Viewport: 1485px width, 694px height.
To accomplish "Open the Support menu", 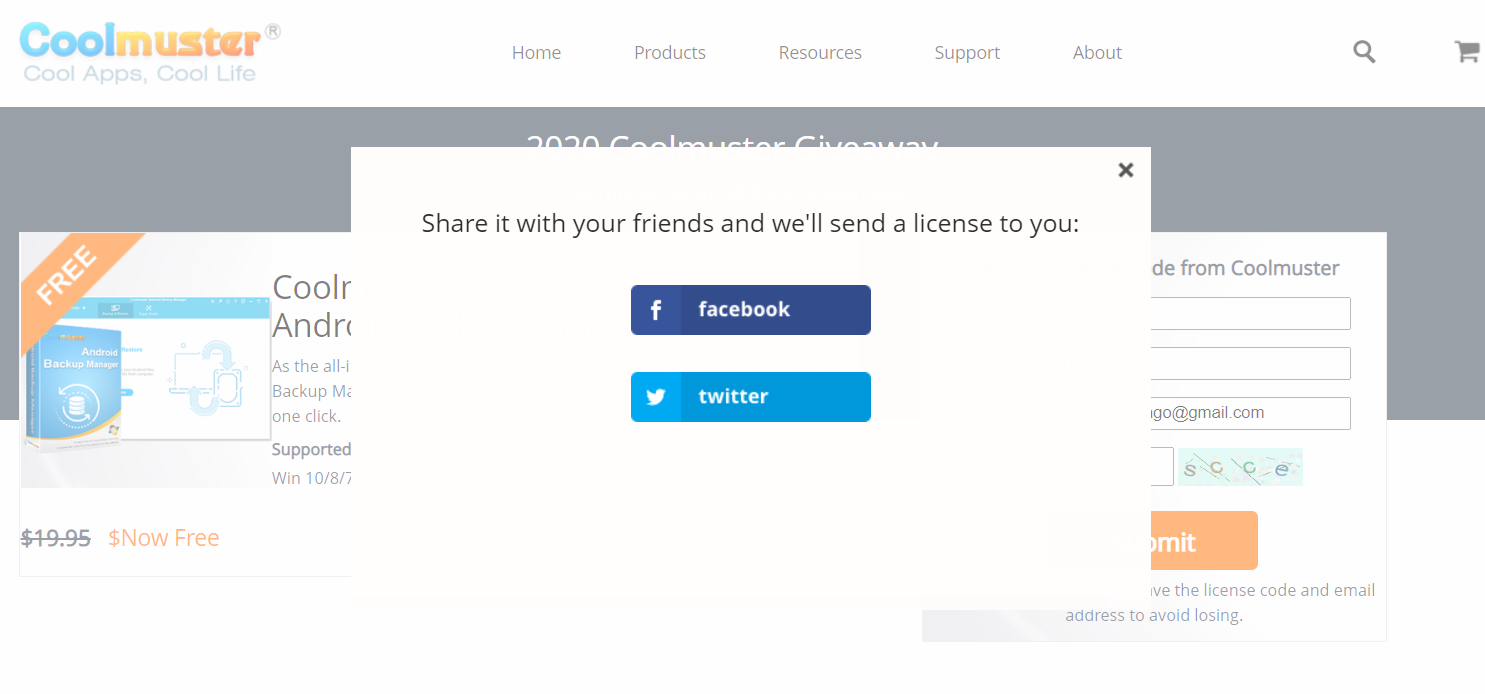I will coord(967,53).
